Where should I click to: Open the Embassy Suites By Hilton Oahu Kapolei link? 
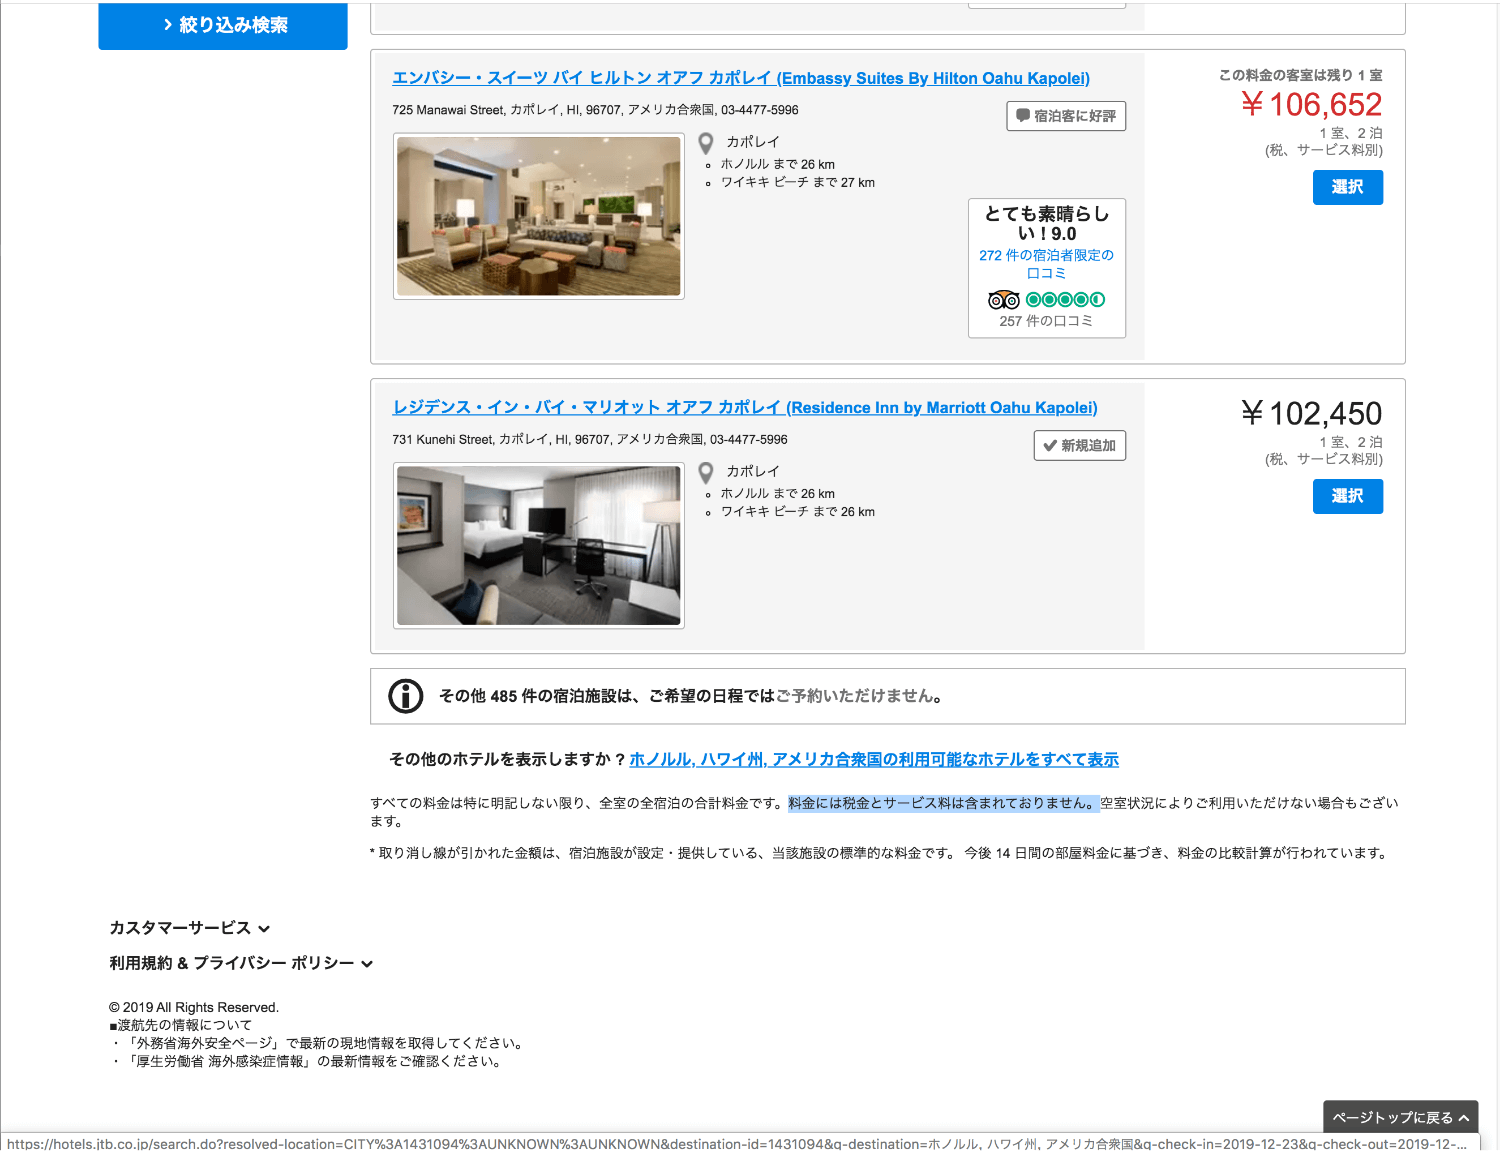tap(741, 78)
